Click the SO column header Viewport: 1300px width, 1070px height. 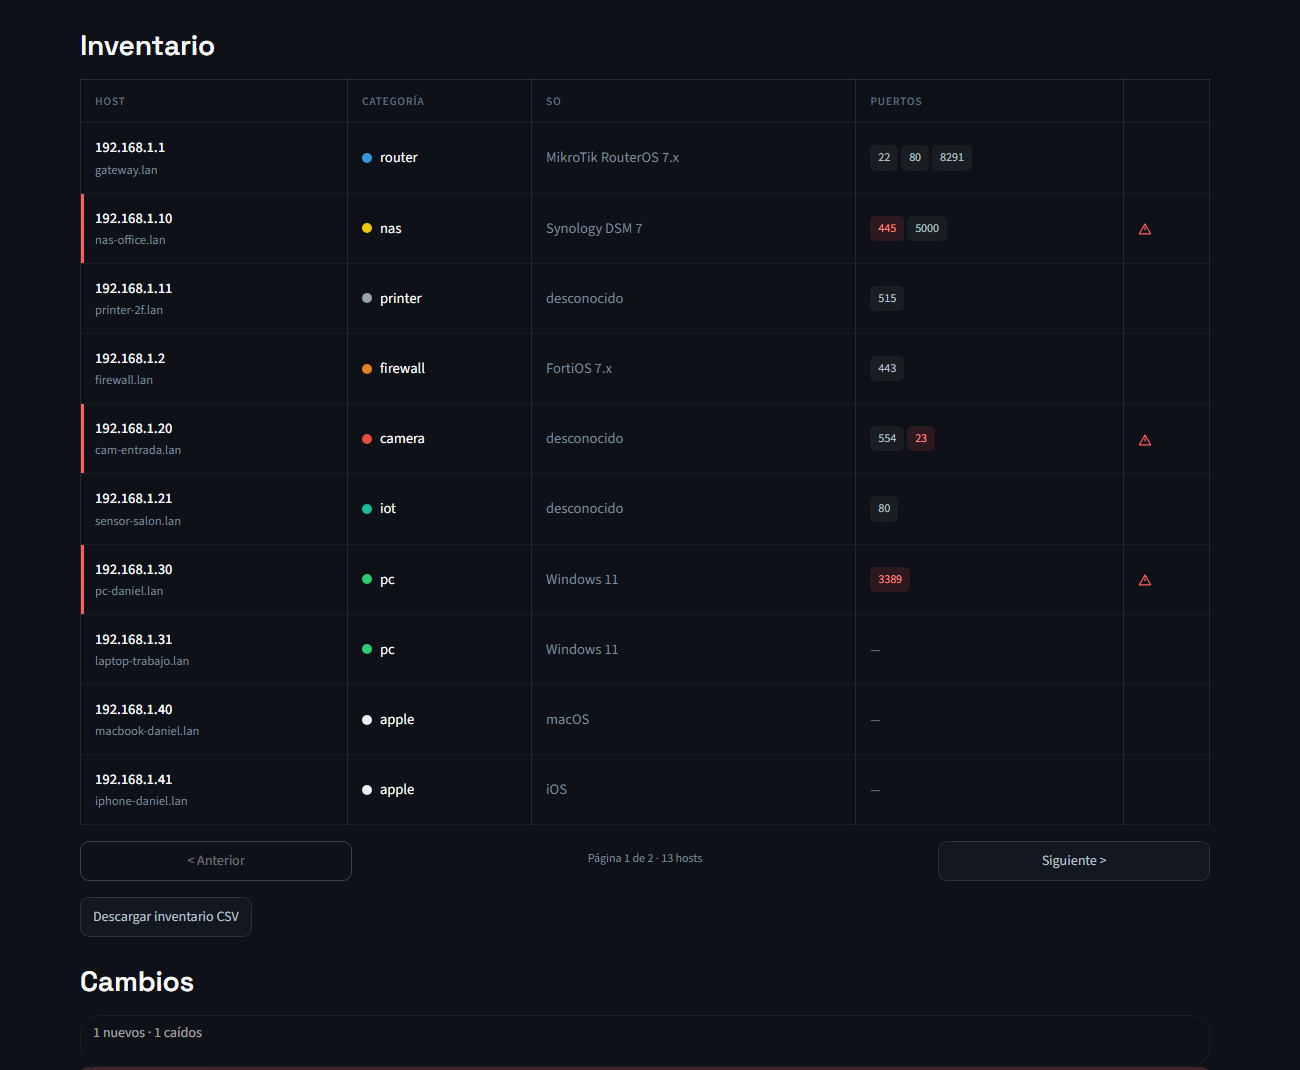coord(553,102)
